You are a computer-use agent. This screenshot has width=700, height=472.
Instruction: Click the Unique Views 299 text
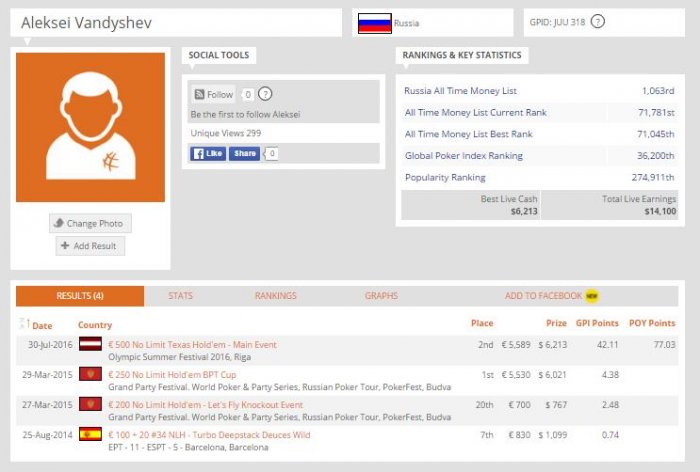click(x=226, y=133)
